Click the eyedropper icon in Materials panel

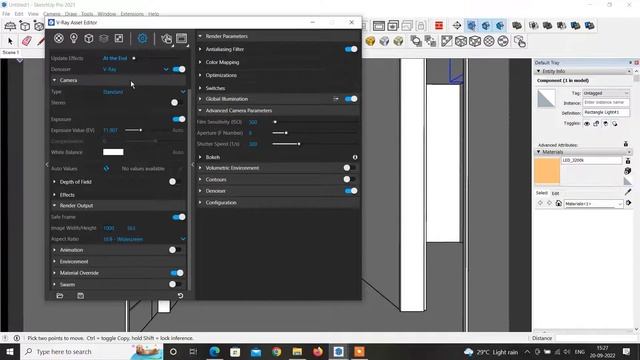pyautogui.click(x=628, y=192)
